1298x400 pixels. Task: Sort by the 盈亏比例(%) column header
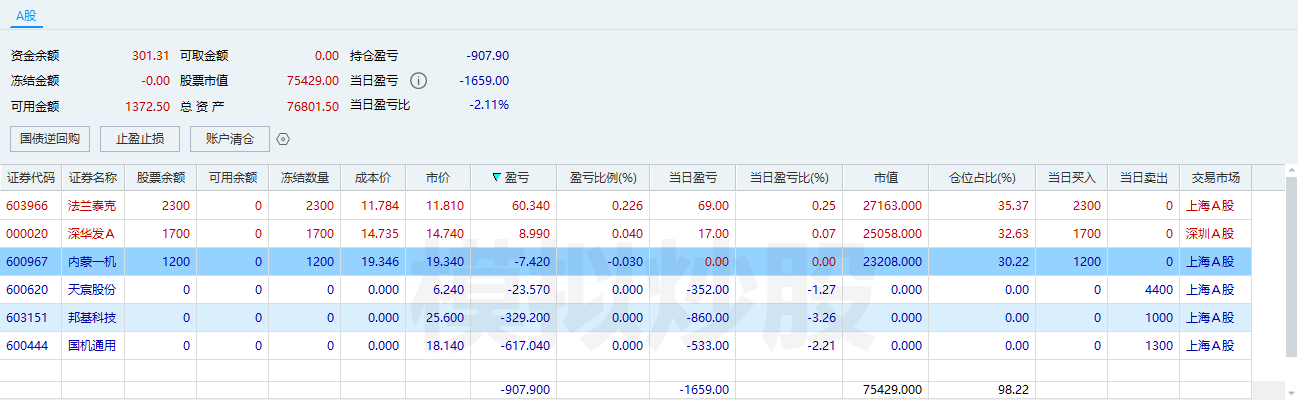pyautogui.click(x=603, y=178)
